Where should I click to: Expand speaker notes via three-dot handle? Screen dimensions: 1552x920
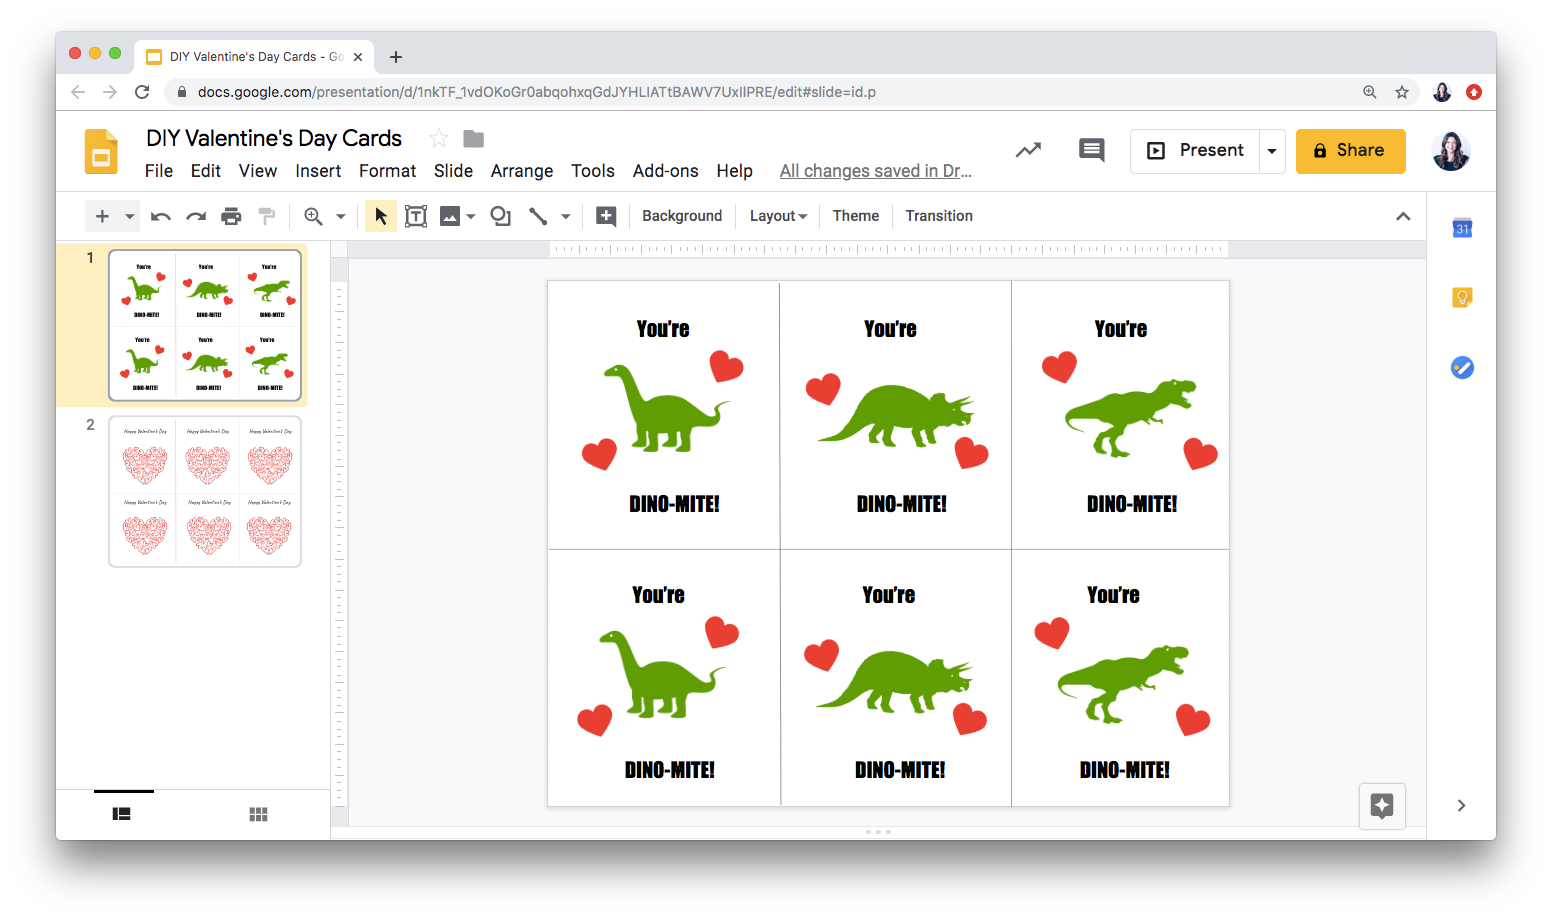tap(878, 832)
